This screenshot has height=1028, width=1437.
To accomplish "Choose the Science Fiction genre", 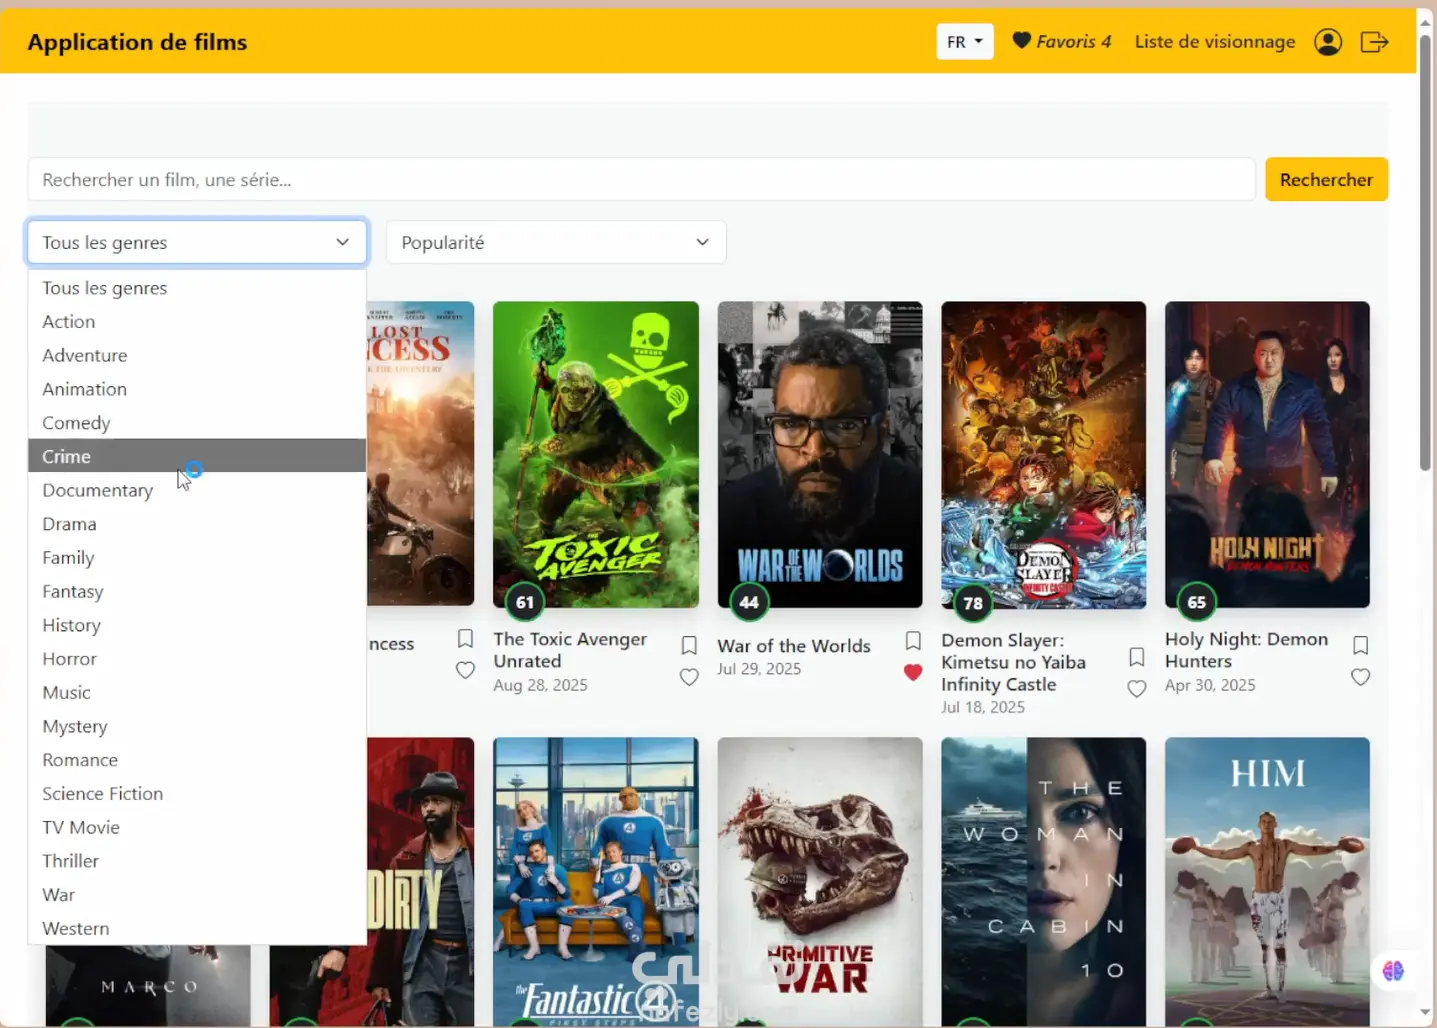I will click(x=197, y=793).
